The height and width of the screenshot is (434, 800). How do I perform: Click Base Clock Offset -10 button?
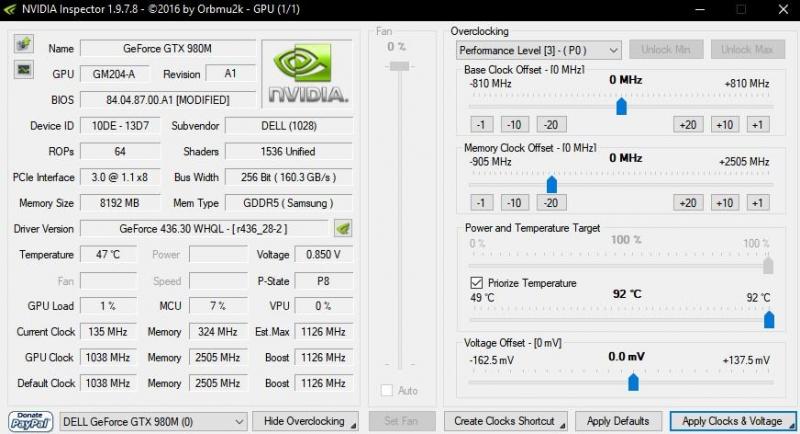coord(514,125)
